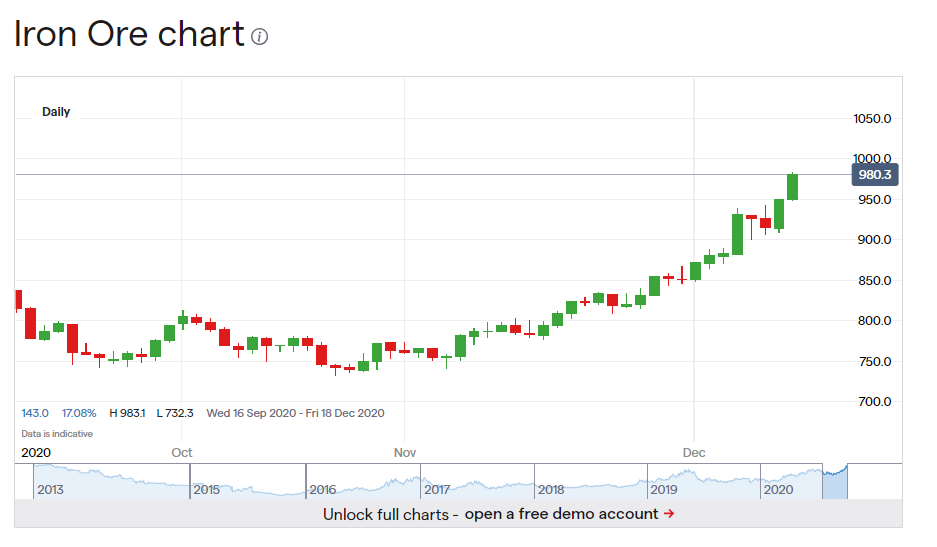
Task: Click the 1050.0 price axis label
Action: tap(872, 118)
